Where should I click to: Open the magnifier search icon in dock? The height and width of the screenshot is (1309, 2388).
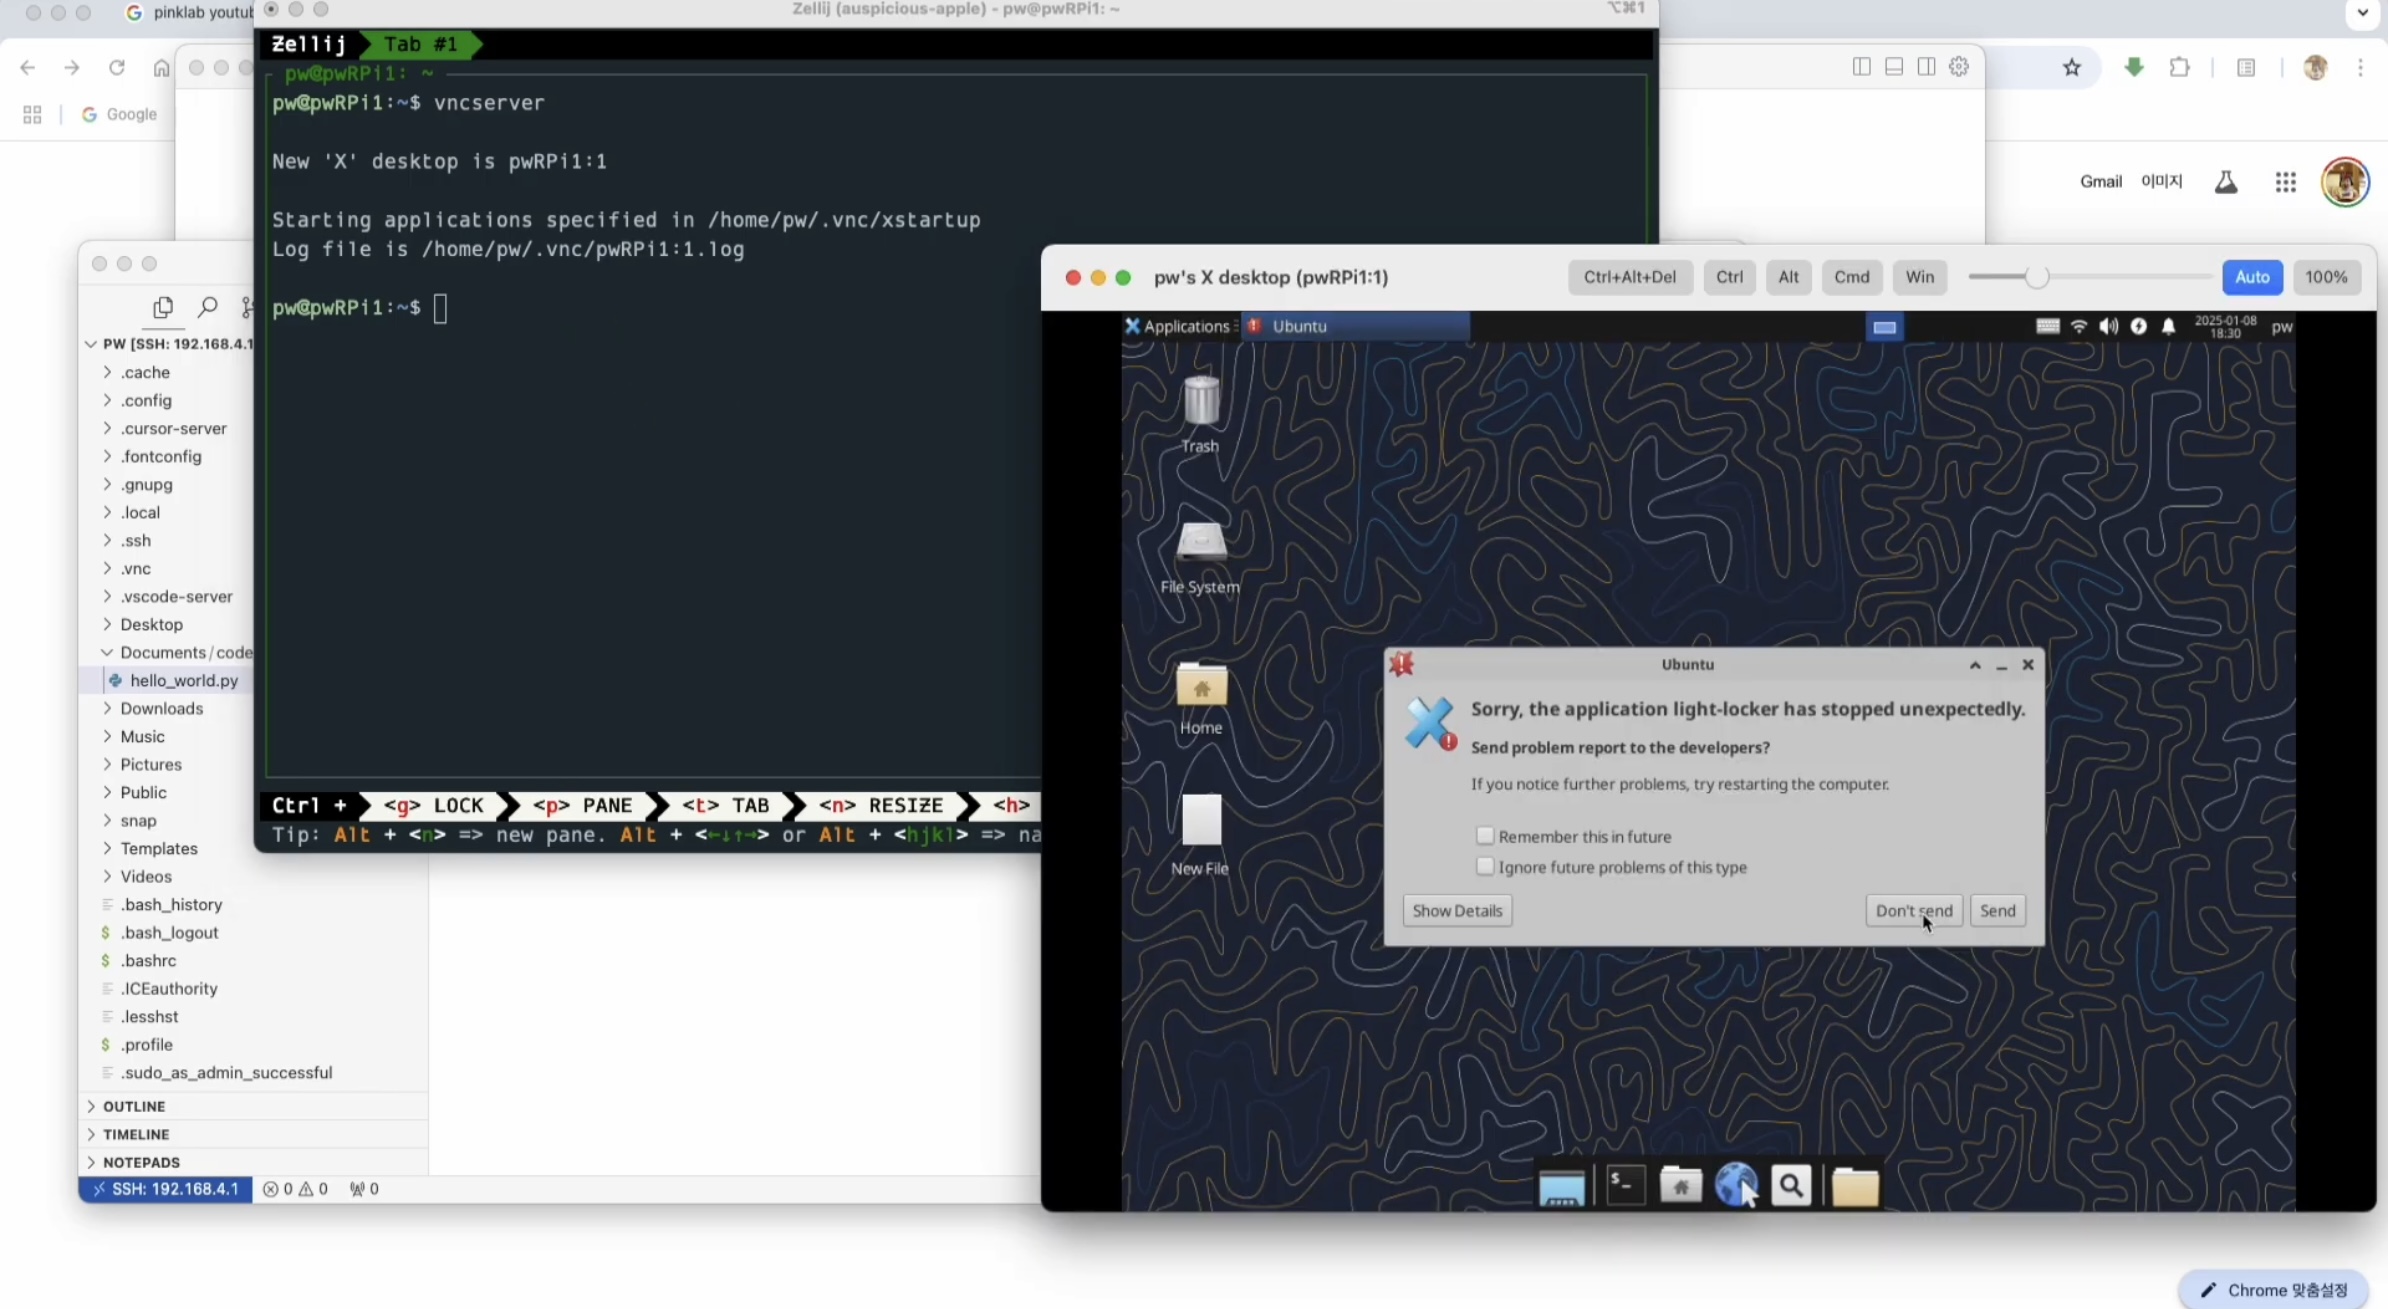1791,1186
